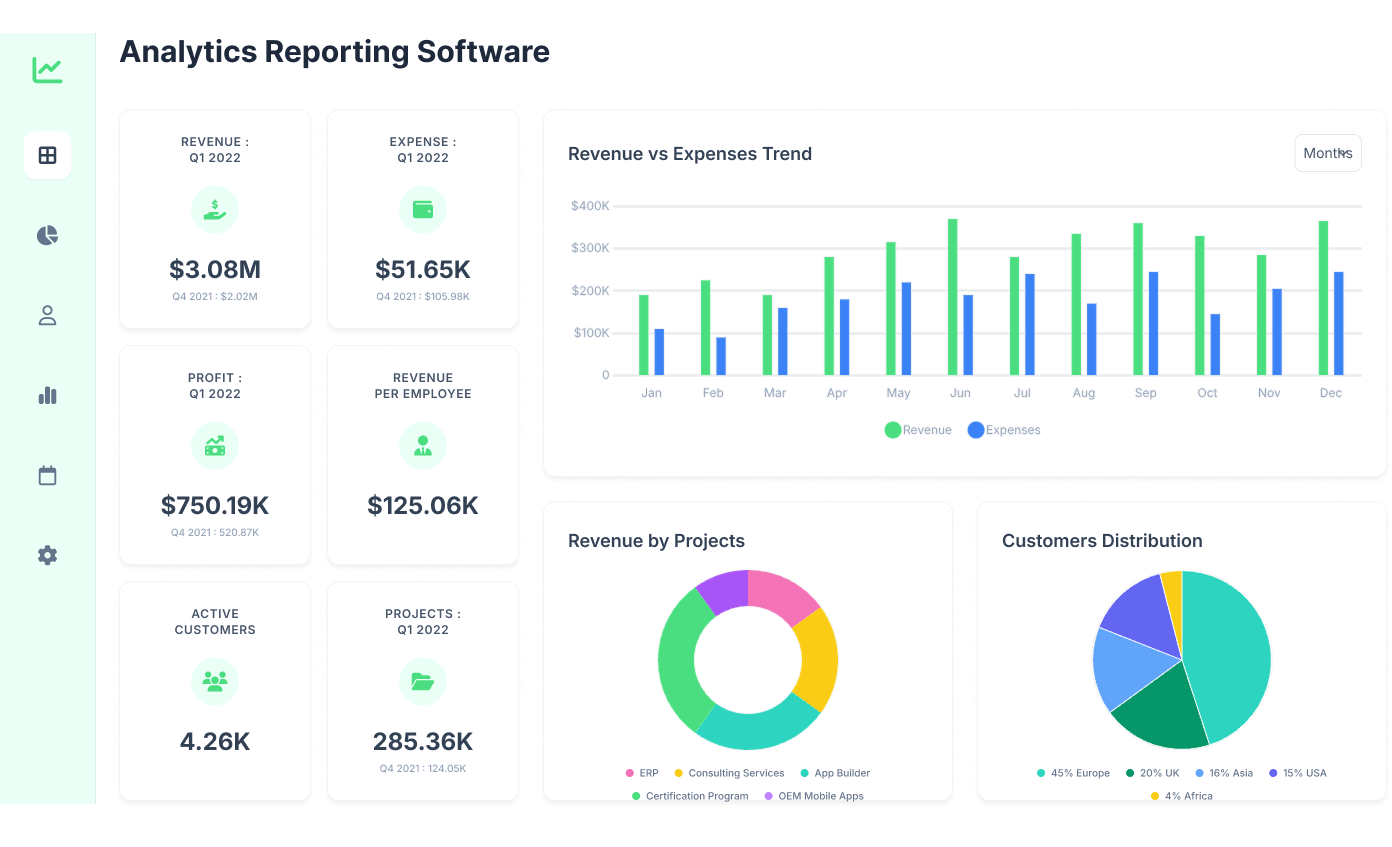Click the wallet icon in Expense card

pyautogui.click(x=423, y=209)
